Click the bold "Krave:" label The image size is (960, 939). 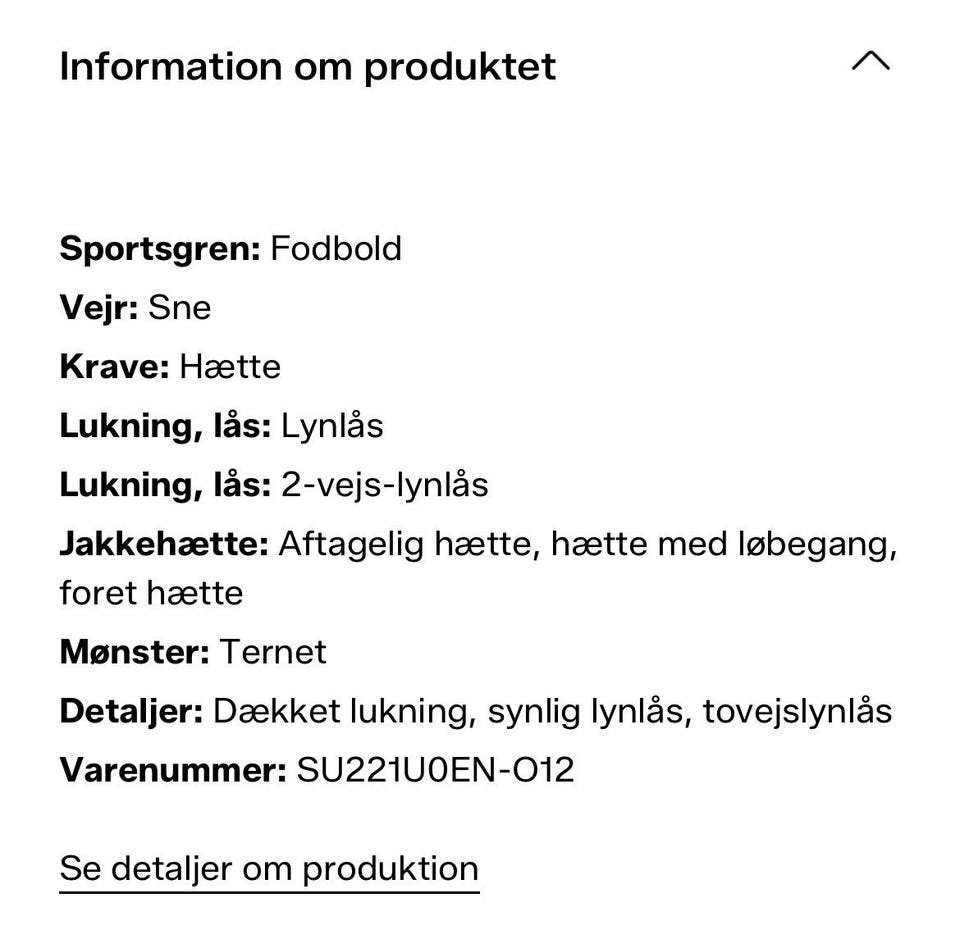tap(115, 366)
